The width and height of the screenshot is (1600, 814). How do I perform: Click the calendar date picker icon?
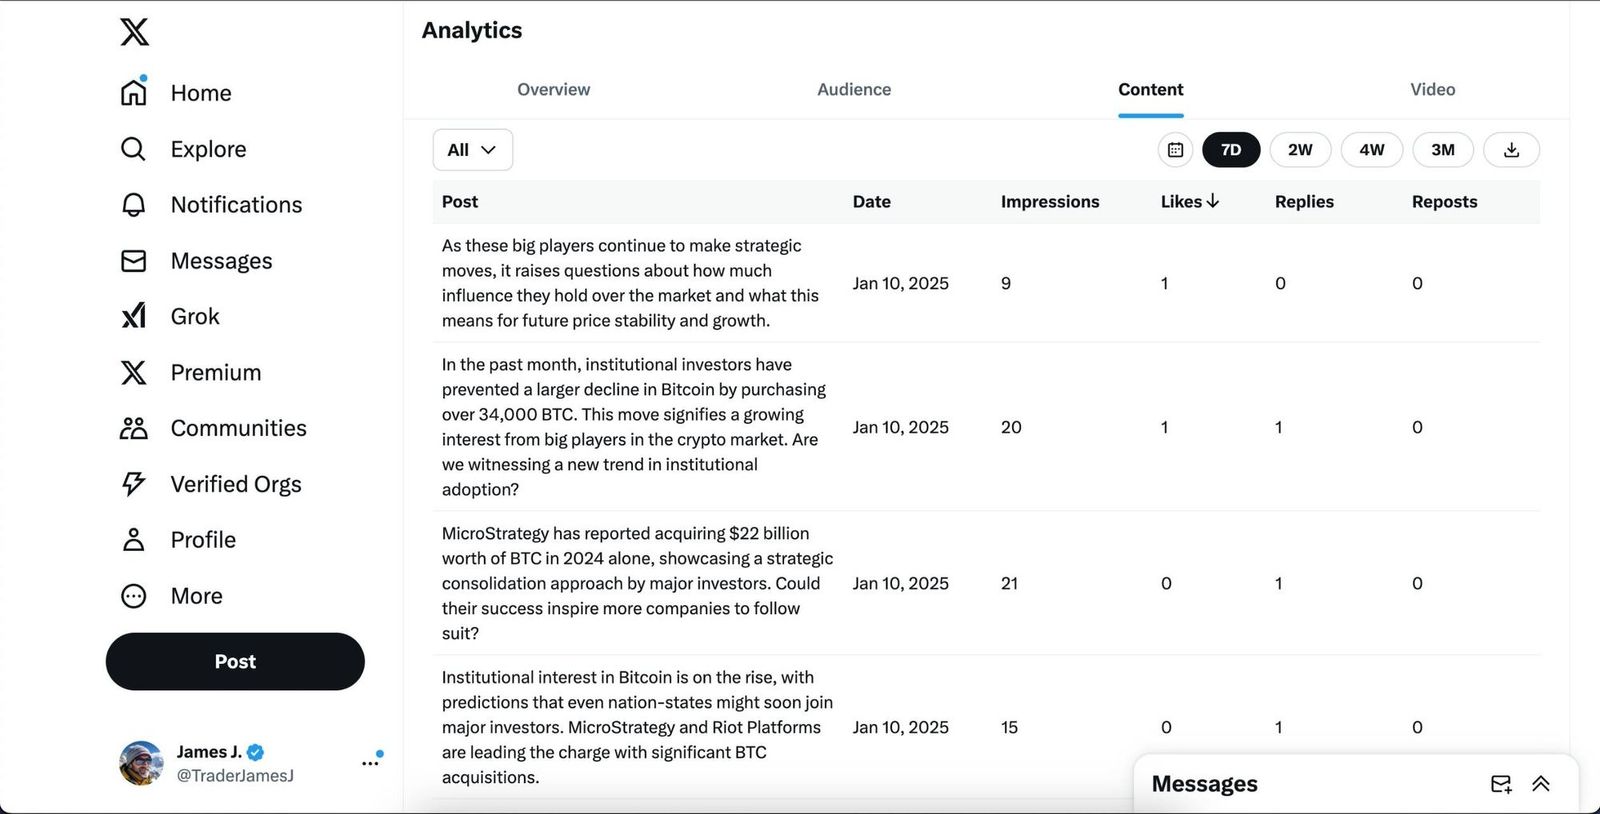pos(1176,150)
